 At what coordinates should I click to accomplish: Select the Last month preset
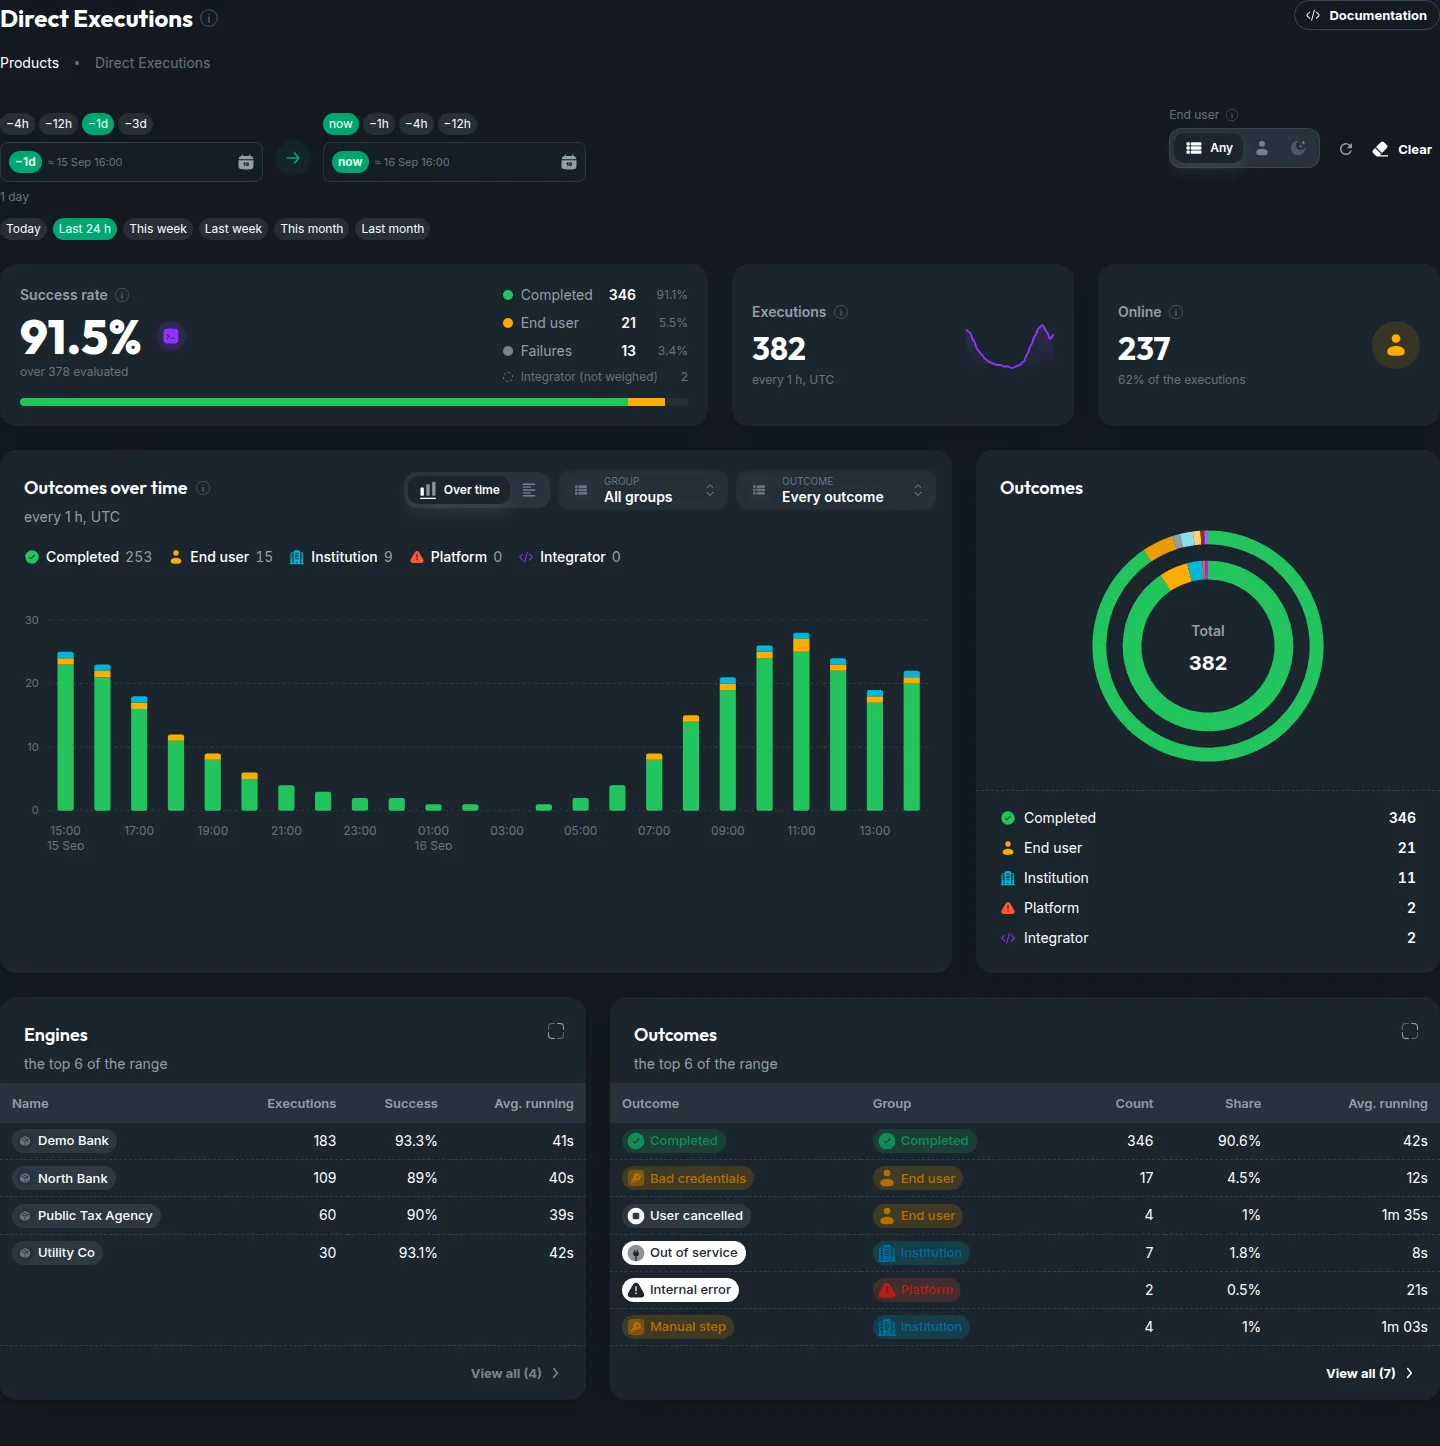click(x=392, y=229)
